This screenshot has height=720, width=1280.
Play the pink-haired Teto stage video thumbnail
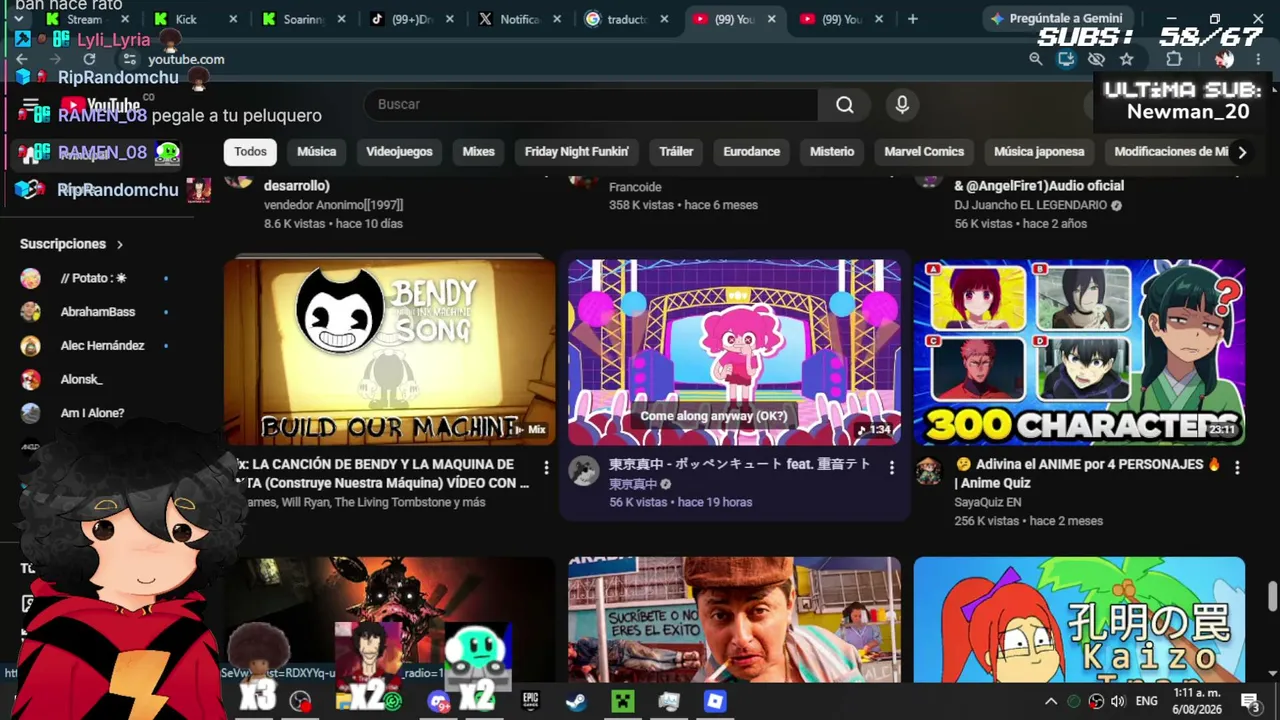734,352
